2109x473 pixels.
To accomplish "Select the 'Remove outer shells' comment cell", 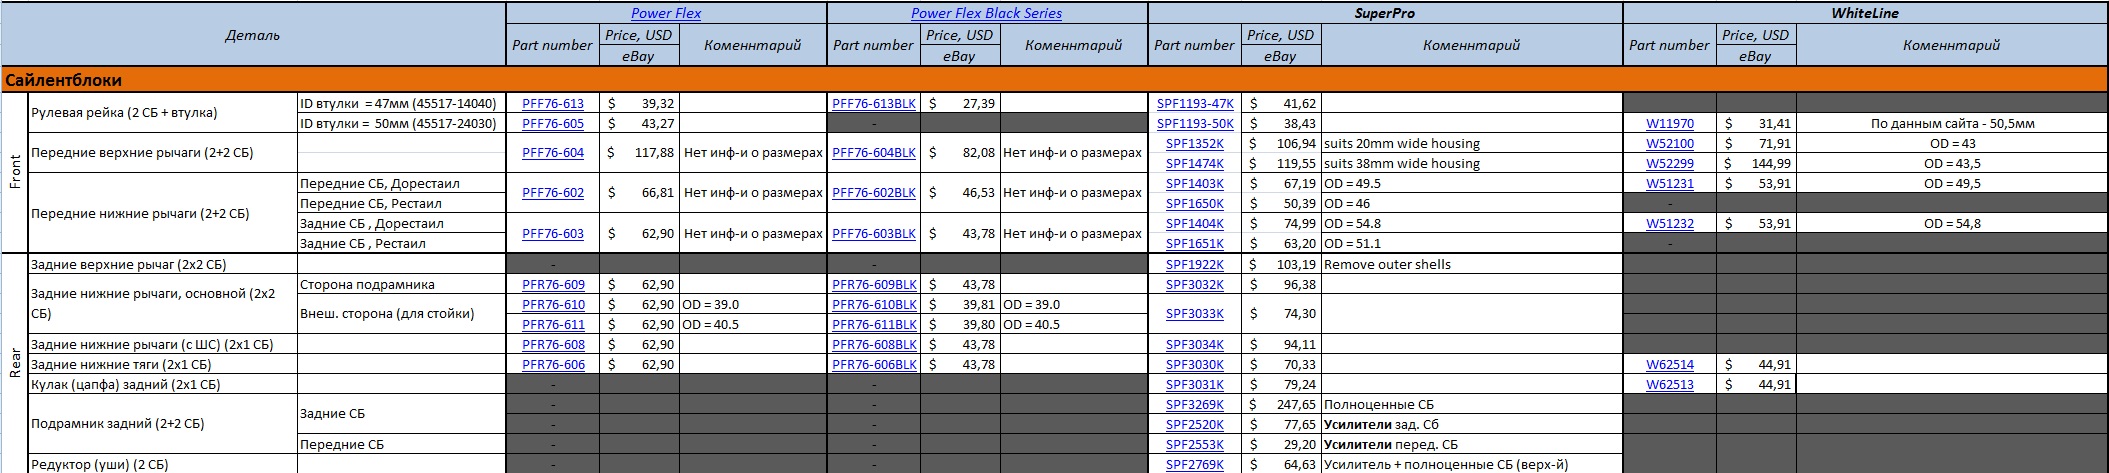I will click(x=1470, y=264).
